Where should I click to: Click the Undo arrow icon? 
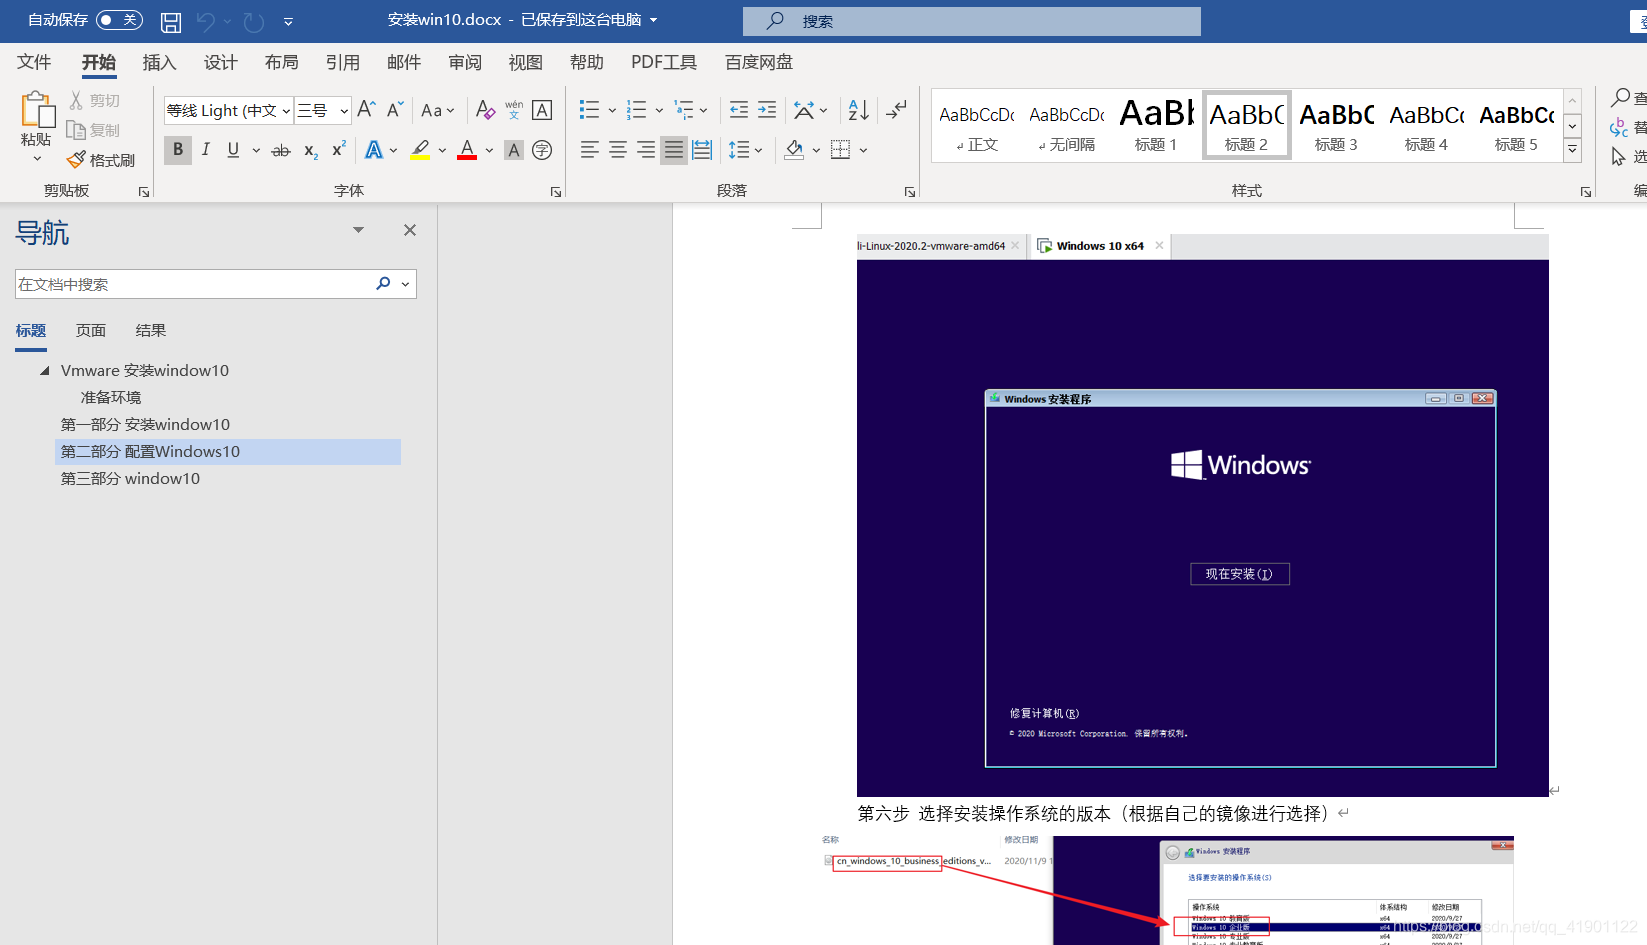206,21
